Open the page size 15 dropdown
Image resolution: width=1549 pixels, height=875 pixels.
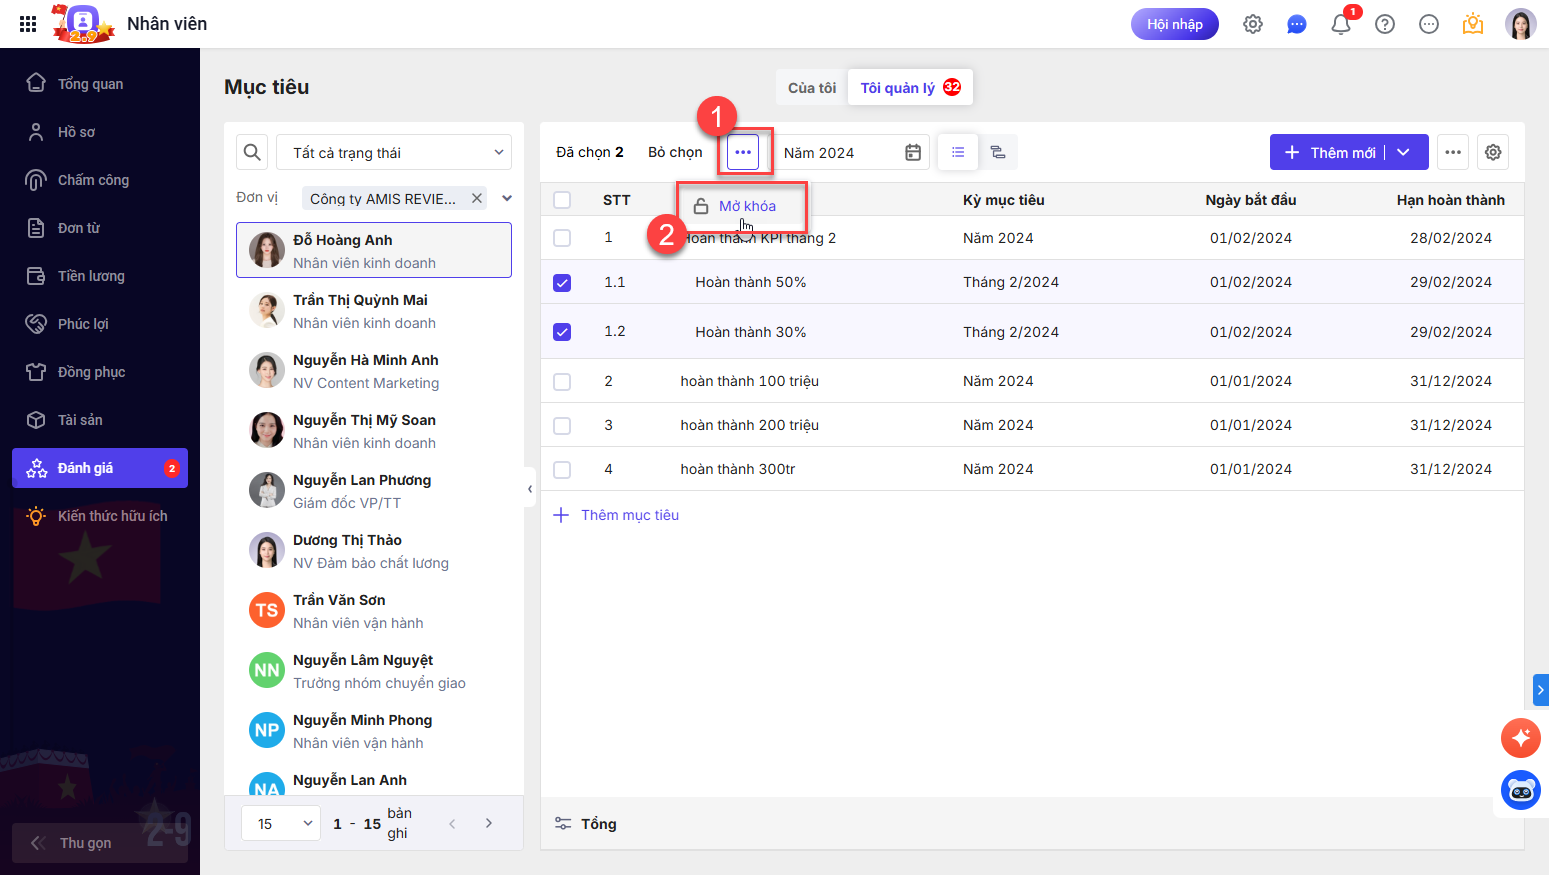pos(281,823)
